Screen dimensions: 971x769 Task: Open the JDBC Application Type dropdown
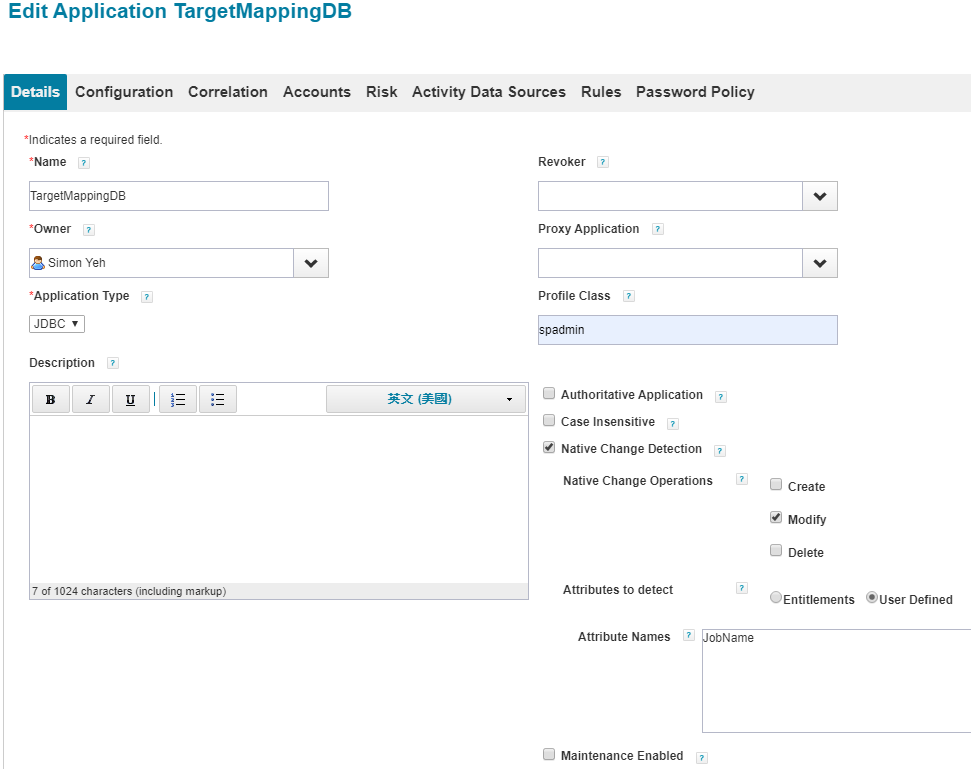(x=57, y=324)
